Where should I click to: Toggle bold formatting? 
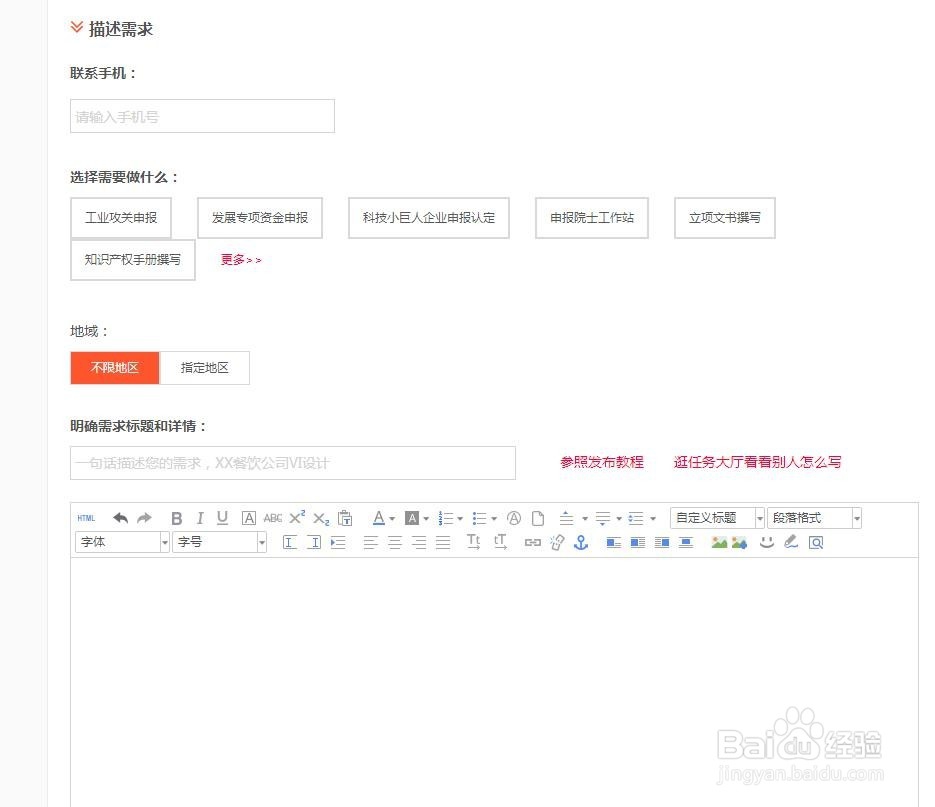(177, 518)
